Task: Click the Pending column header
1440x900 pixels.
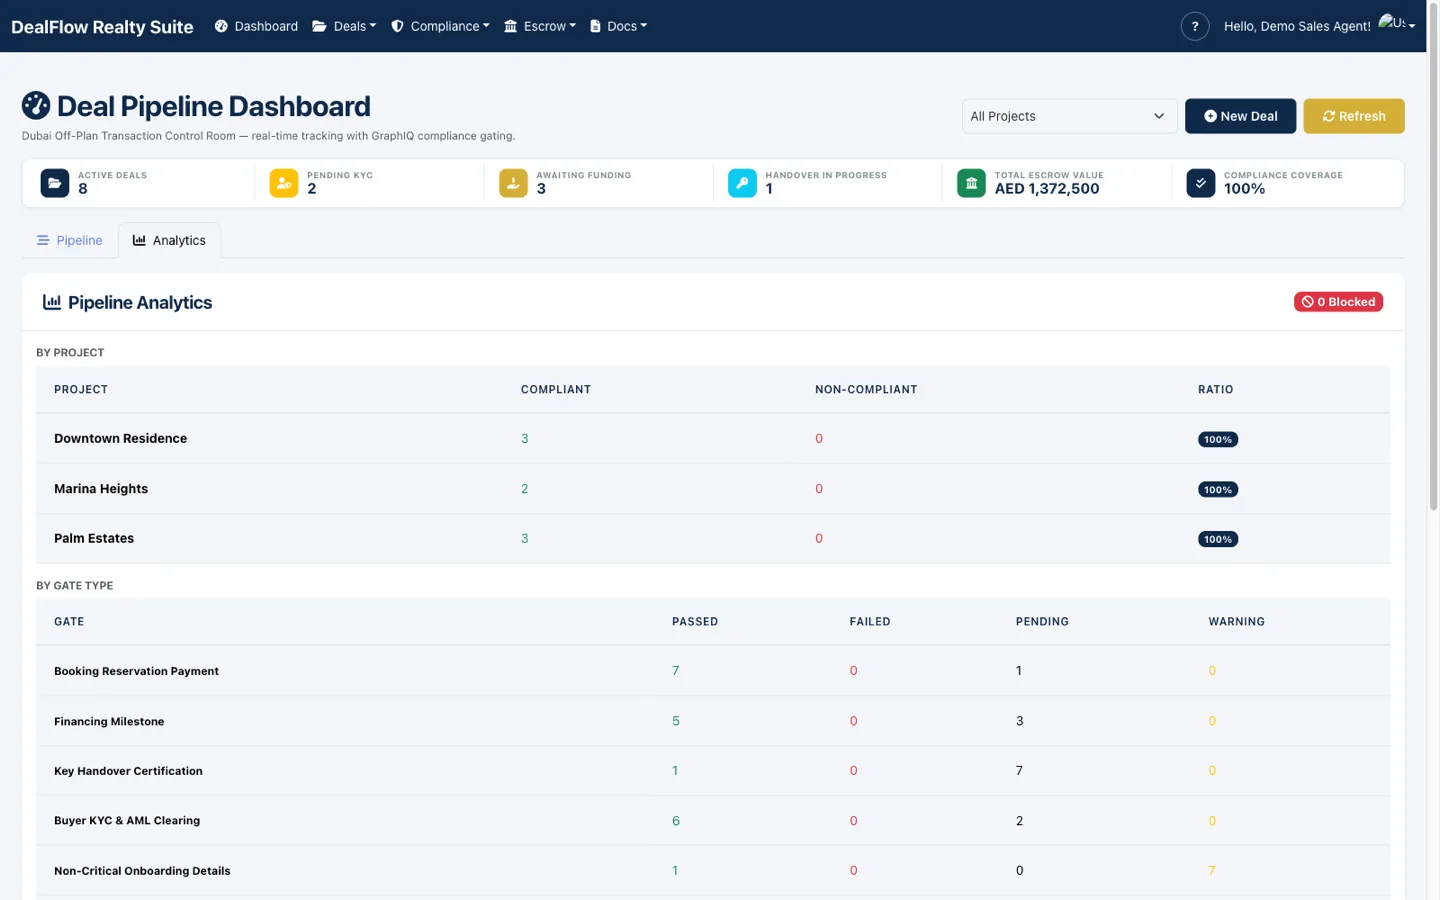Action: coord(1042,621)
